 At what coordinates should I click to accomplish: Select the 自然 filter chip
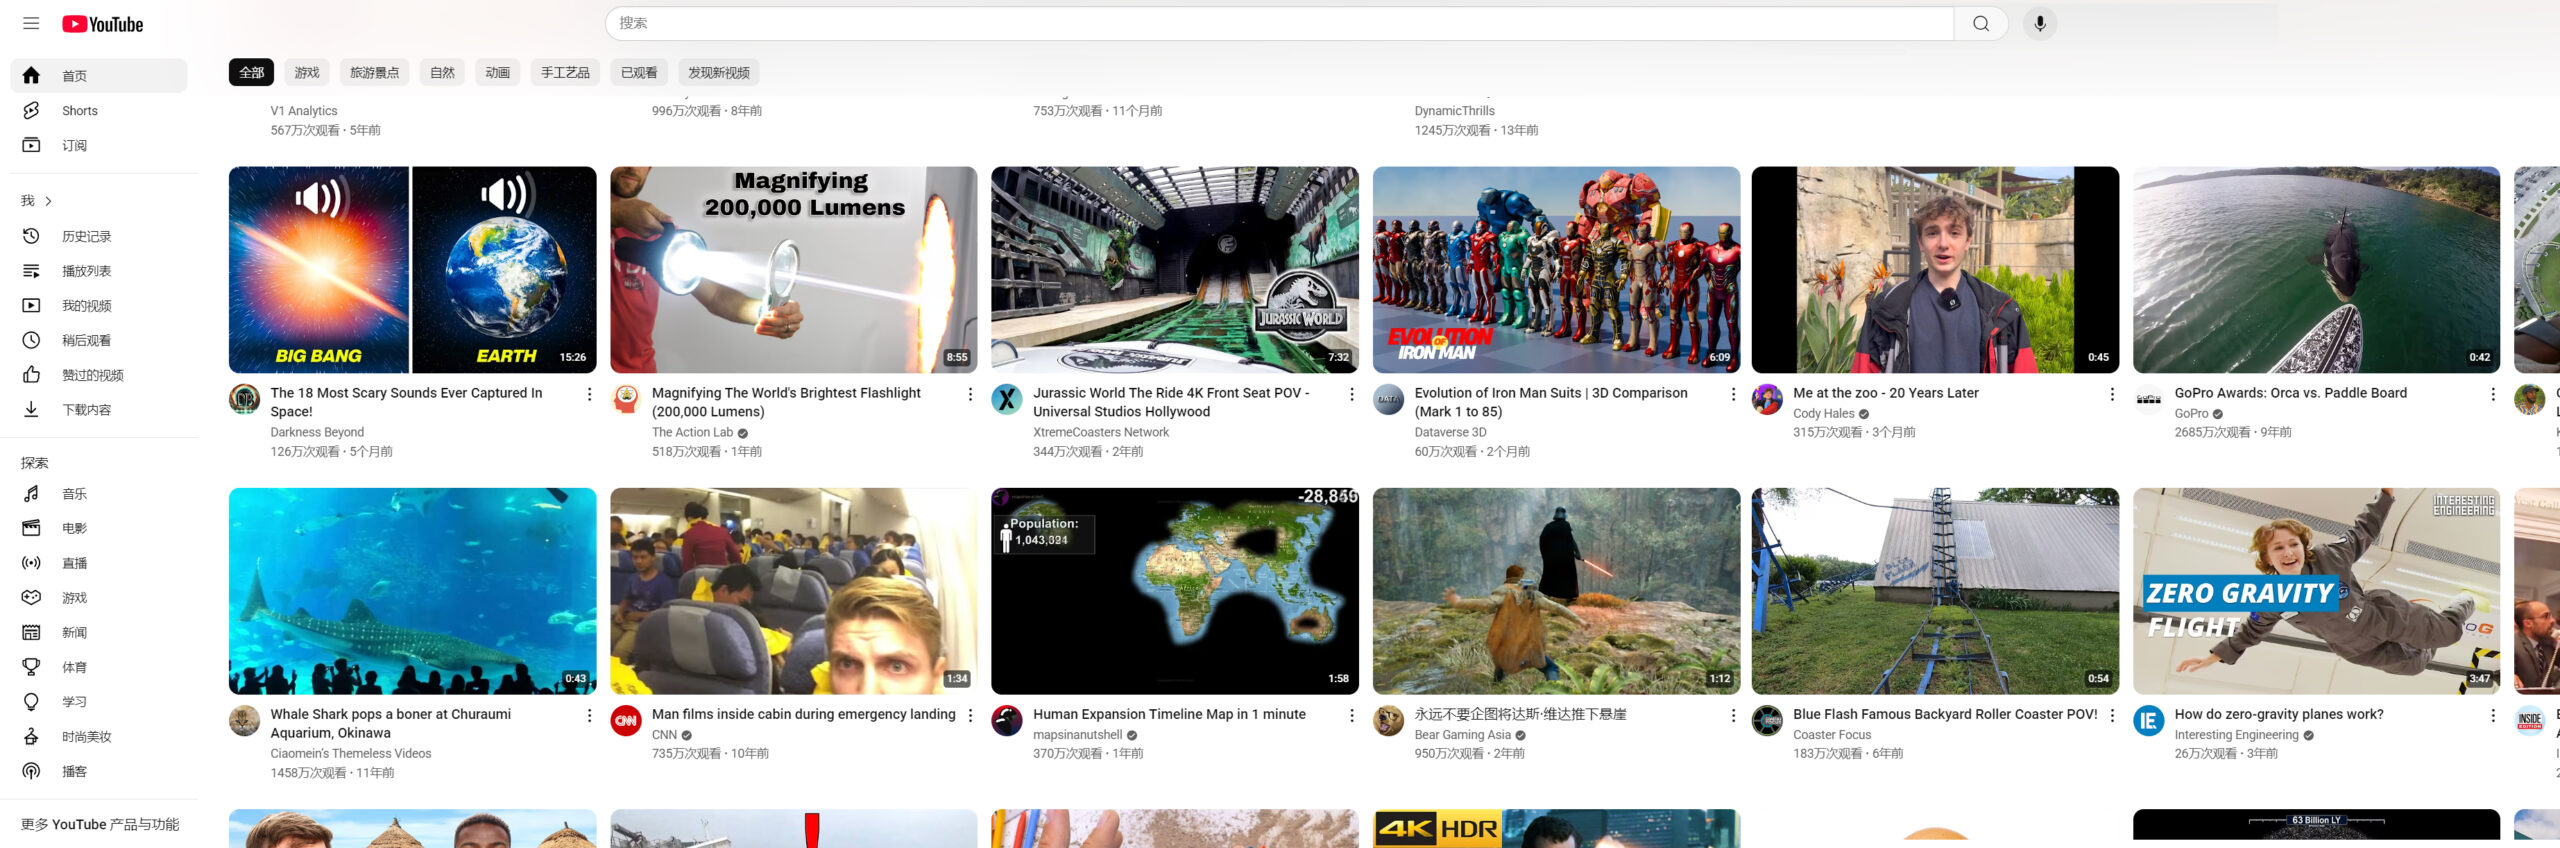pyautogui.click(x=442, y=73)
